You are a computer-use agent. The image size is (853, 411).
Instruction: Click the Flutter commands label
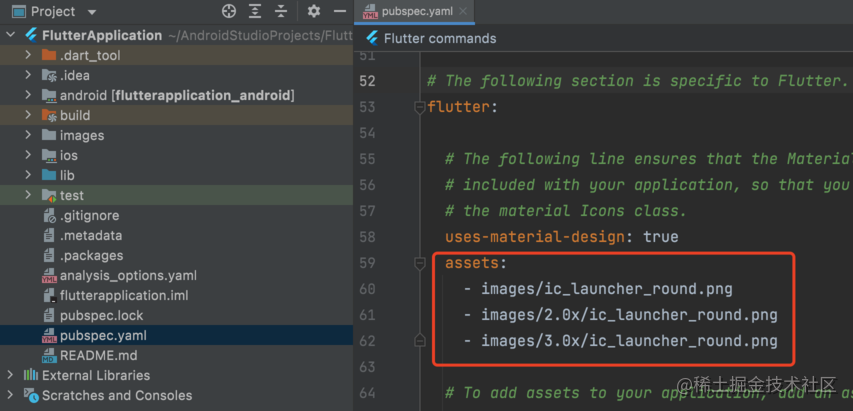coord(440,39)
